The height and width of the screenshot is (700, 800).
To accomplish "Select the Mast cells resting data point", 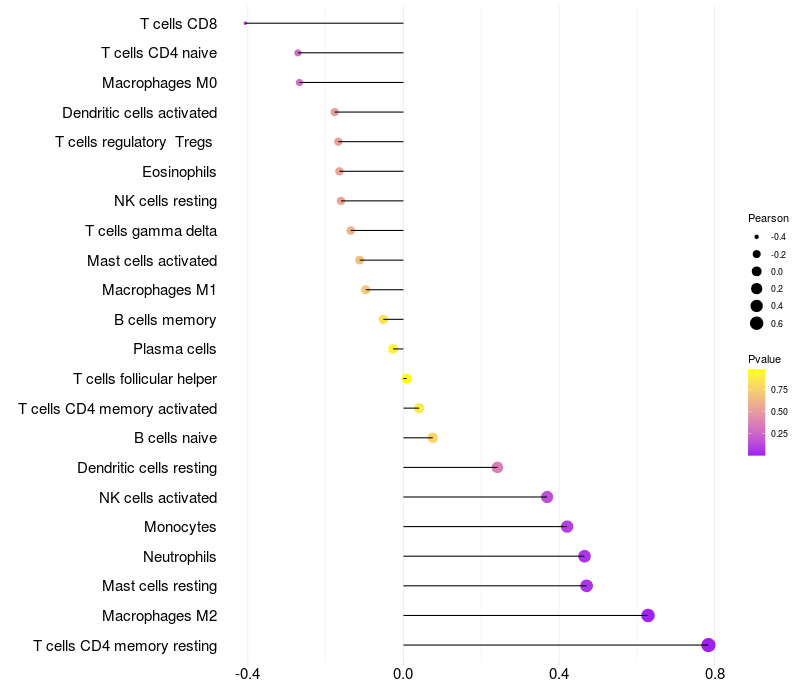I will pyautogui.click(x=587, y=586).
